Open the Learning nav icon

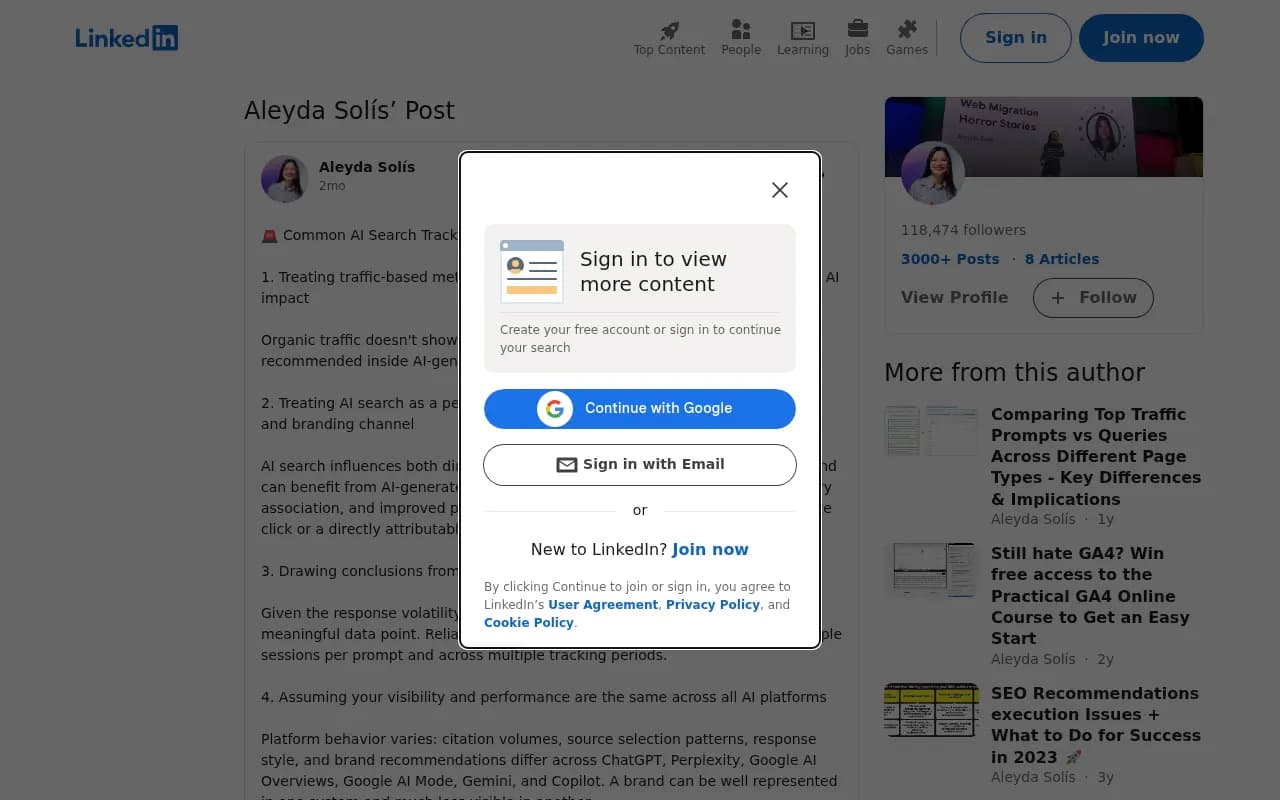click(x=803, y=30)
